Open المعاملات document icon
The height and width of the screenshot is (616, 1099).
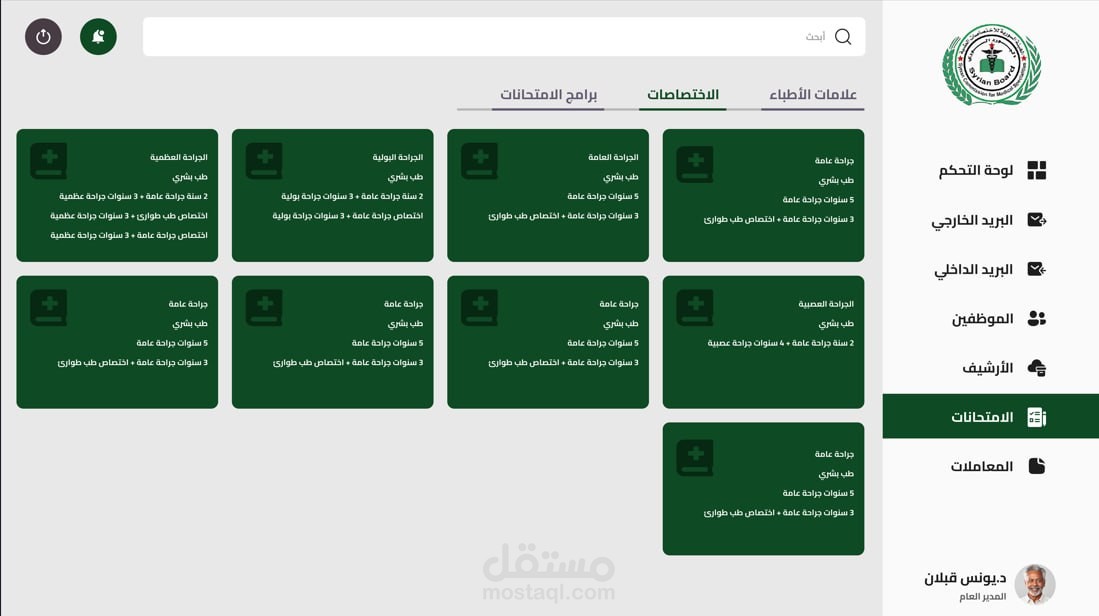(x=1037, y=466)
